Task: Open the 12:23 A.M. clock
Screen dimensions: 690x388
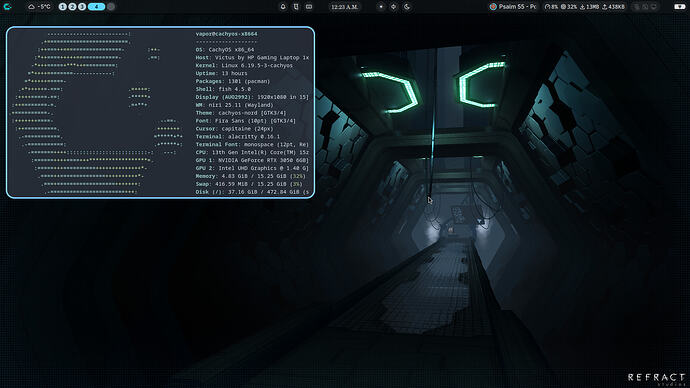Action: [x=345, y=7]
